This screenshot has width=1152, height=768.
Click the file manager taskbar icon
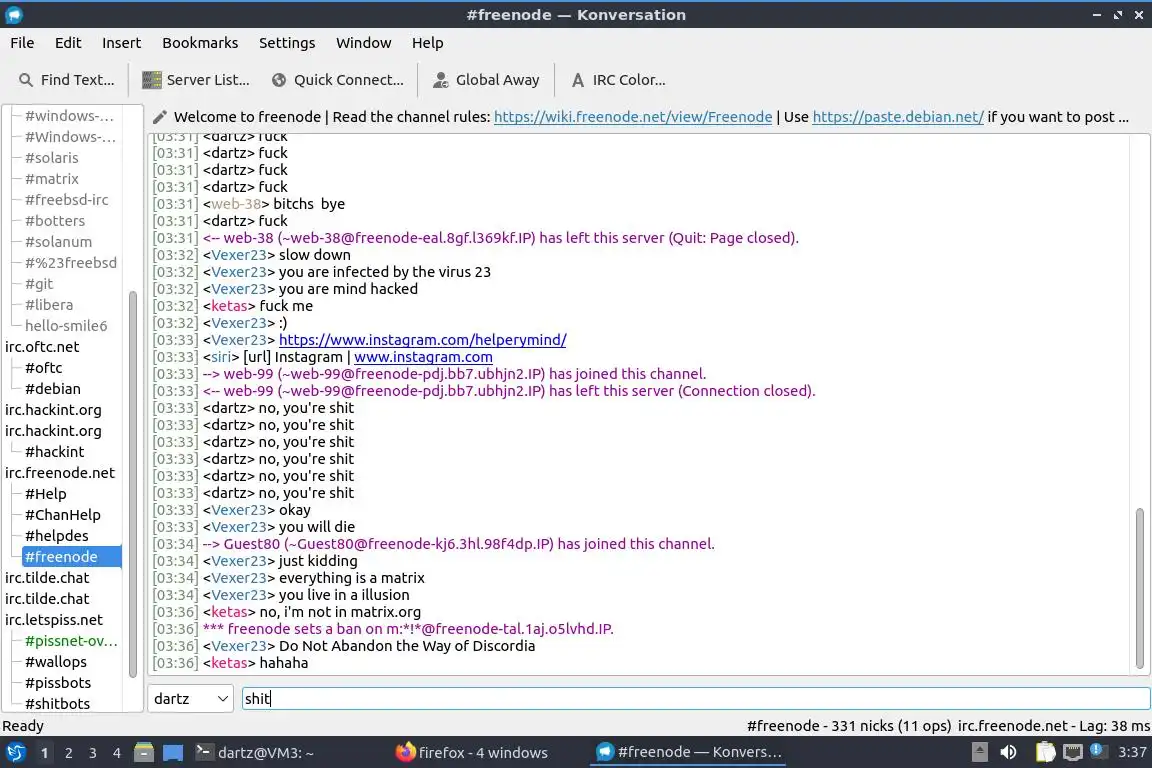(x=144, y=753)
